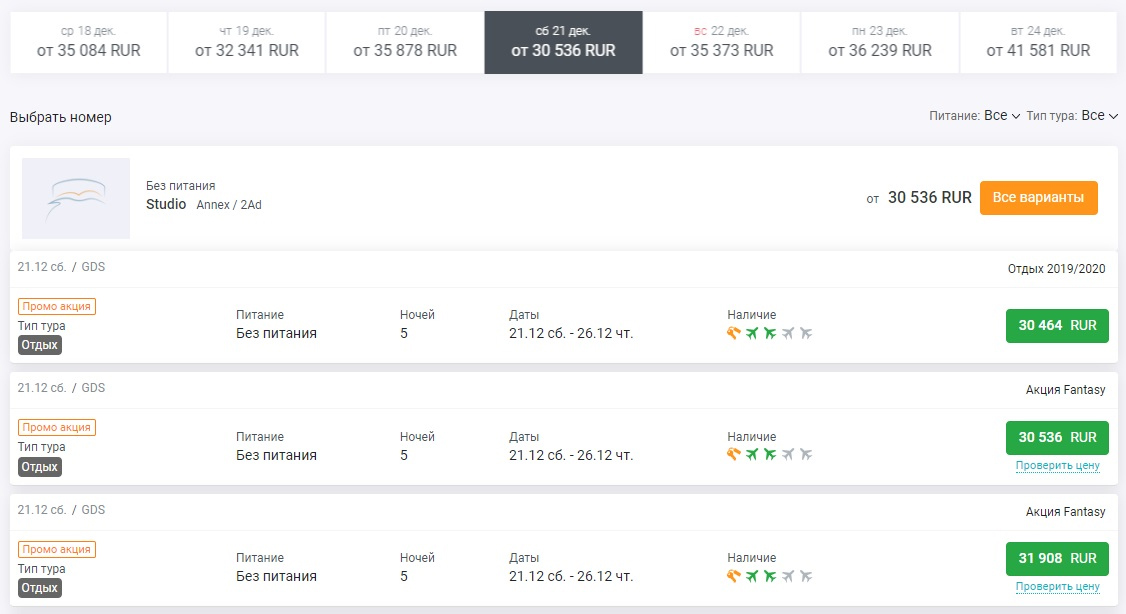Viewport: 1126px width, 614px height.
Task: Select the вт 24 дек. date tab
Action: pos(1038,43)
